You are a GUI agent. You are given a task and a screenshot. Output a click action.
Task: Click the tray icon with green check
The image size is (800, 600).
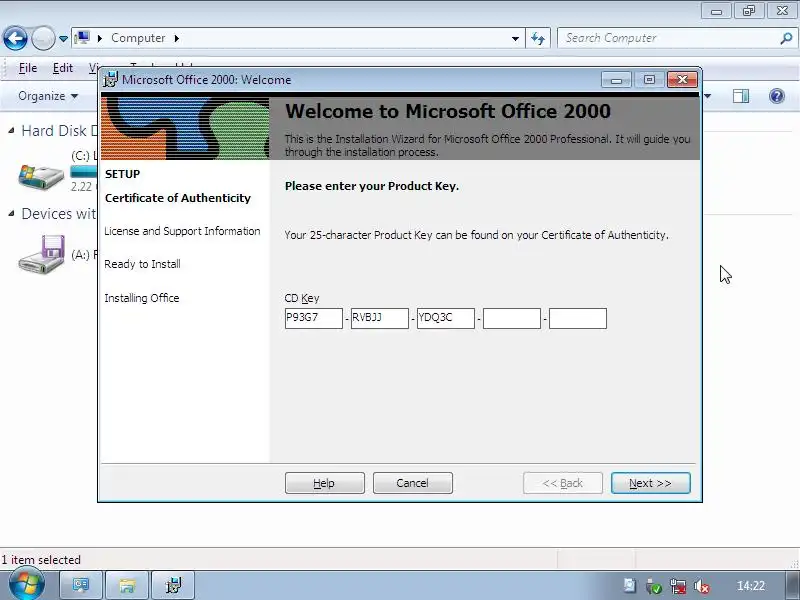[x=654, y=586]
